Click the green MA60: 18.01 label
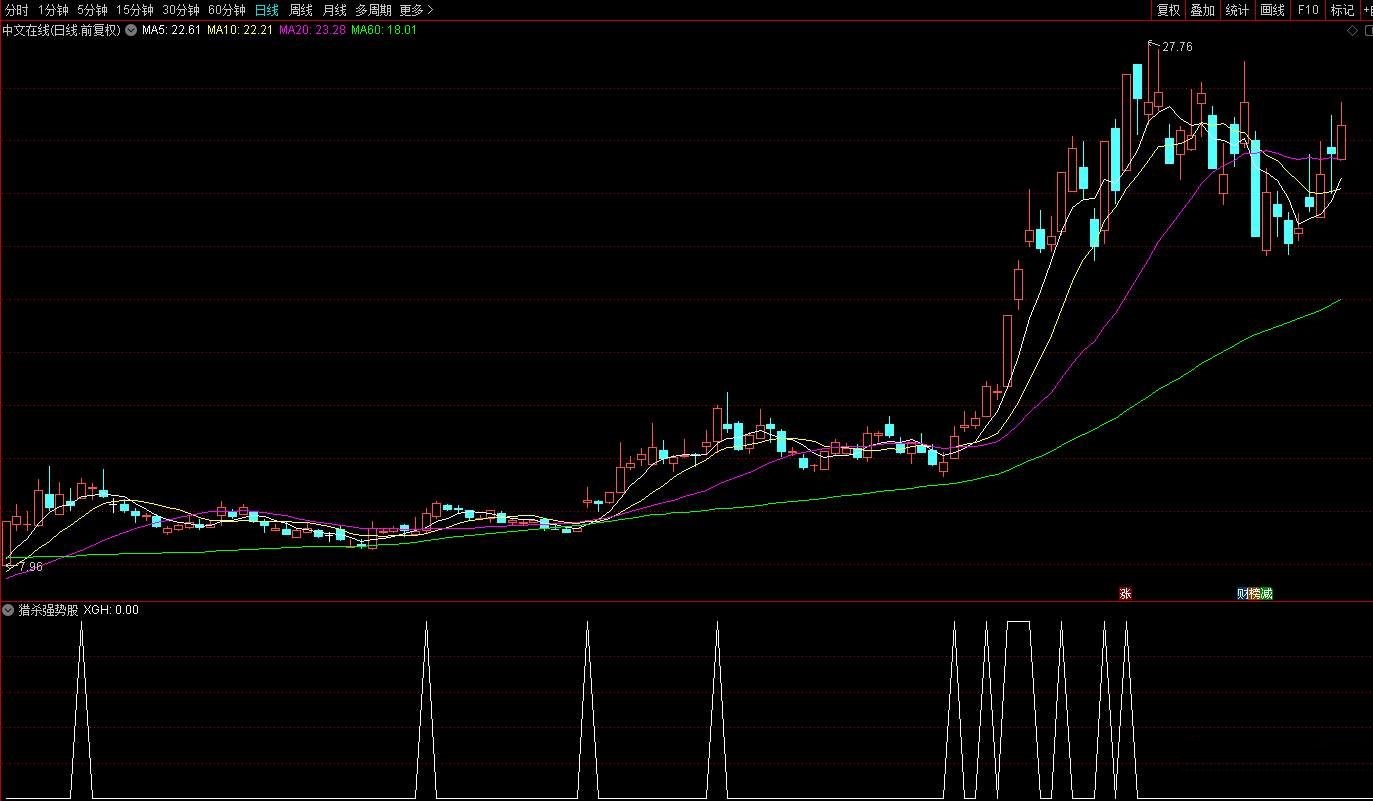Screen dimensions: 1373x801 click(x=384, y=30)
